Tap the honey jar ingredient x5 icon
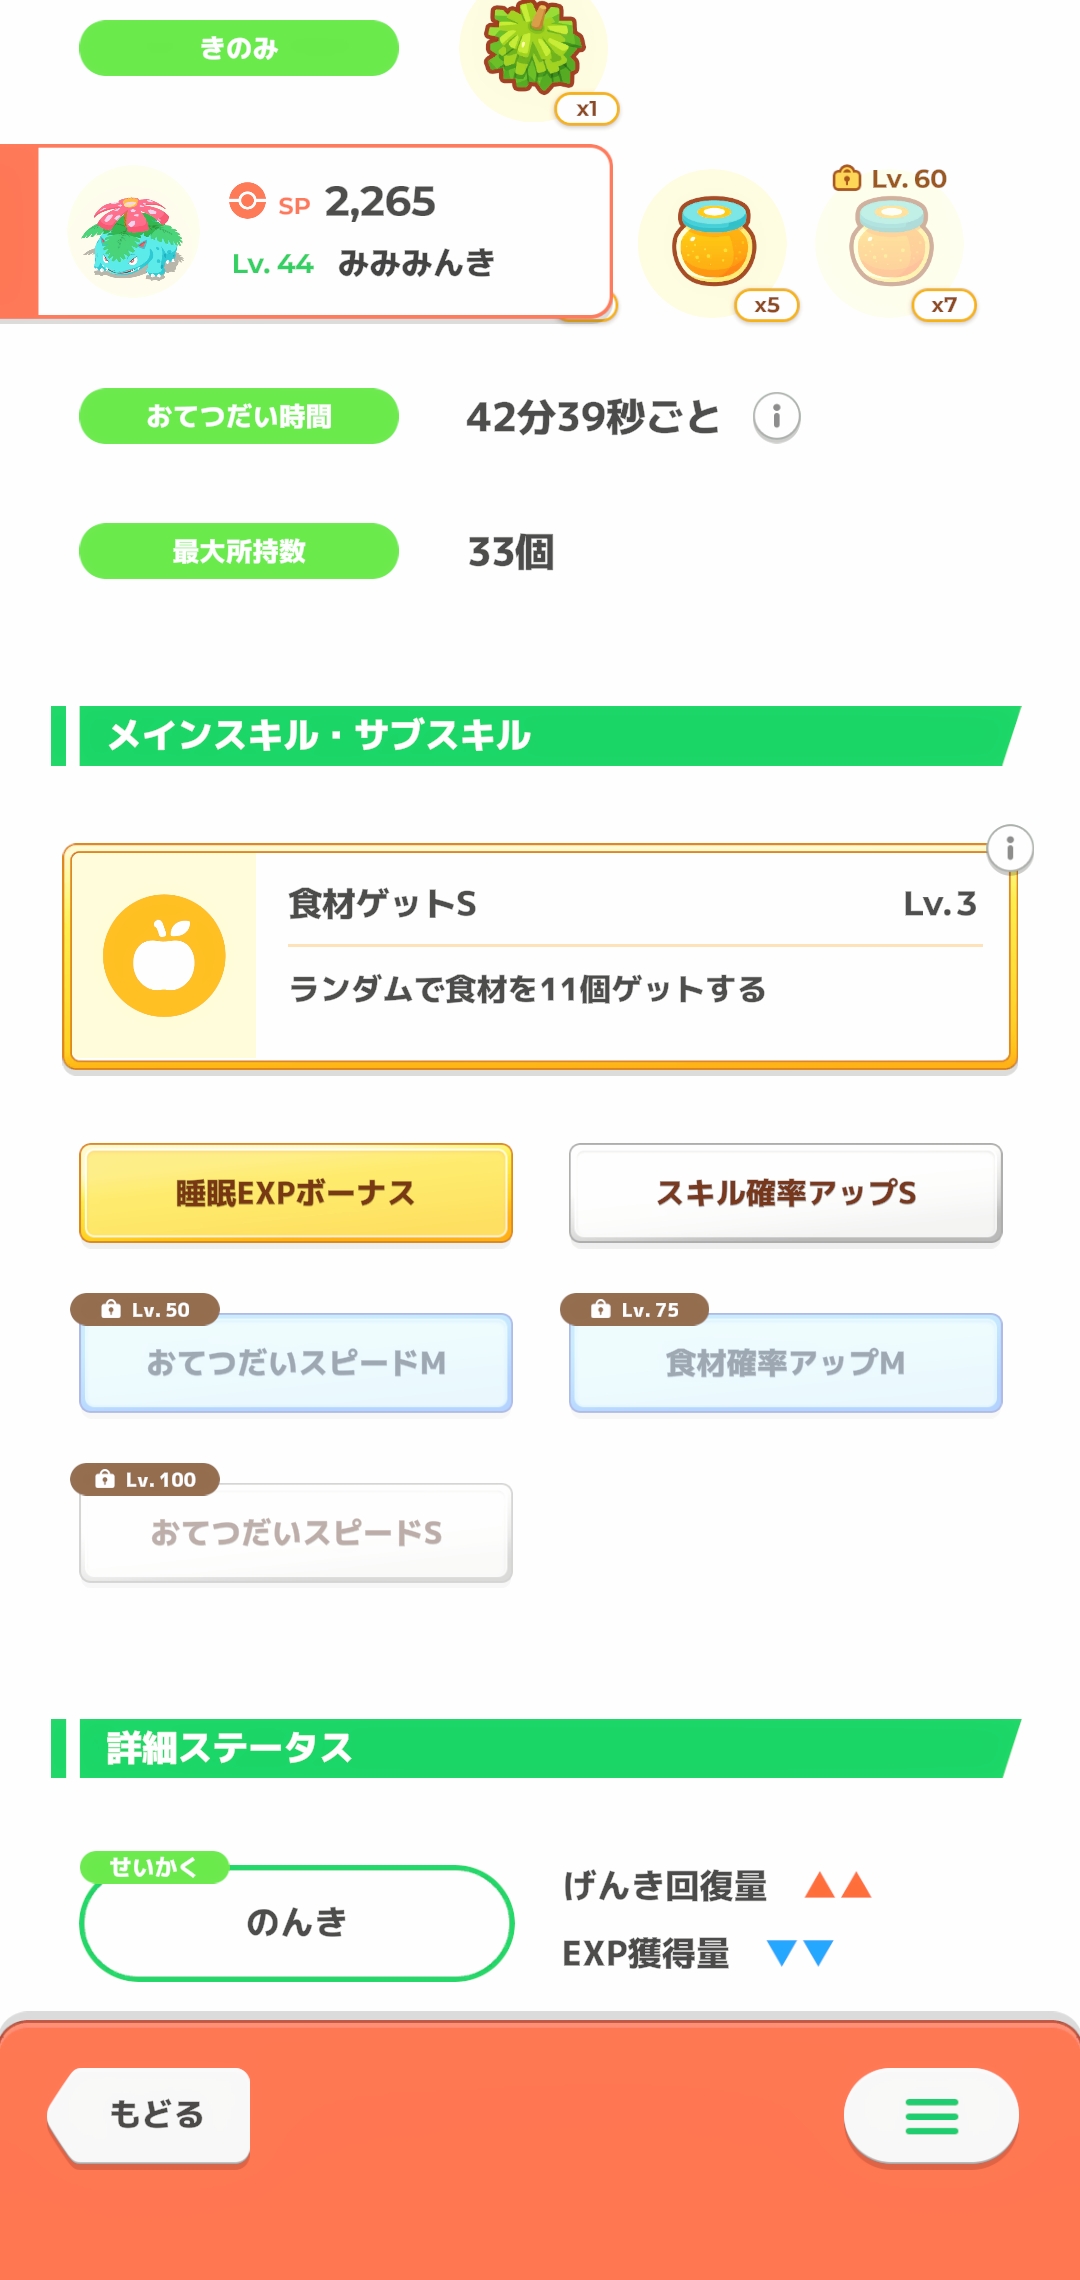Screen dimensions: 1080x2280 tap(713, 242)
